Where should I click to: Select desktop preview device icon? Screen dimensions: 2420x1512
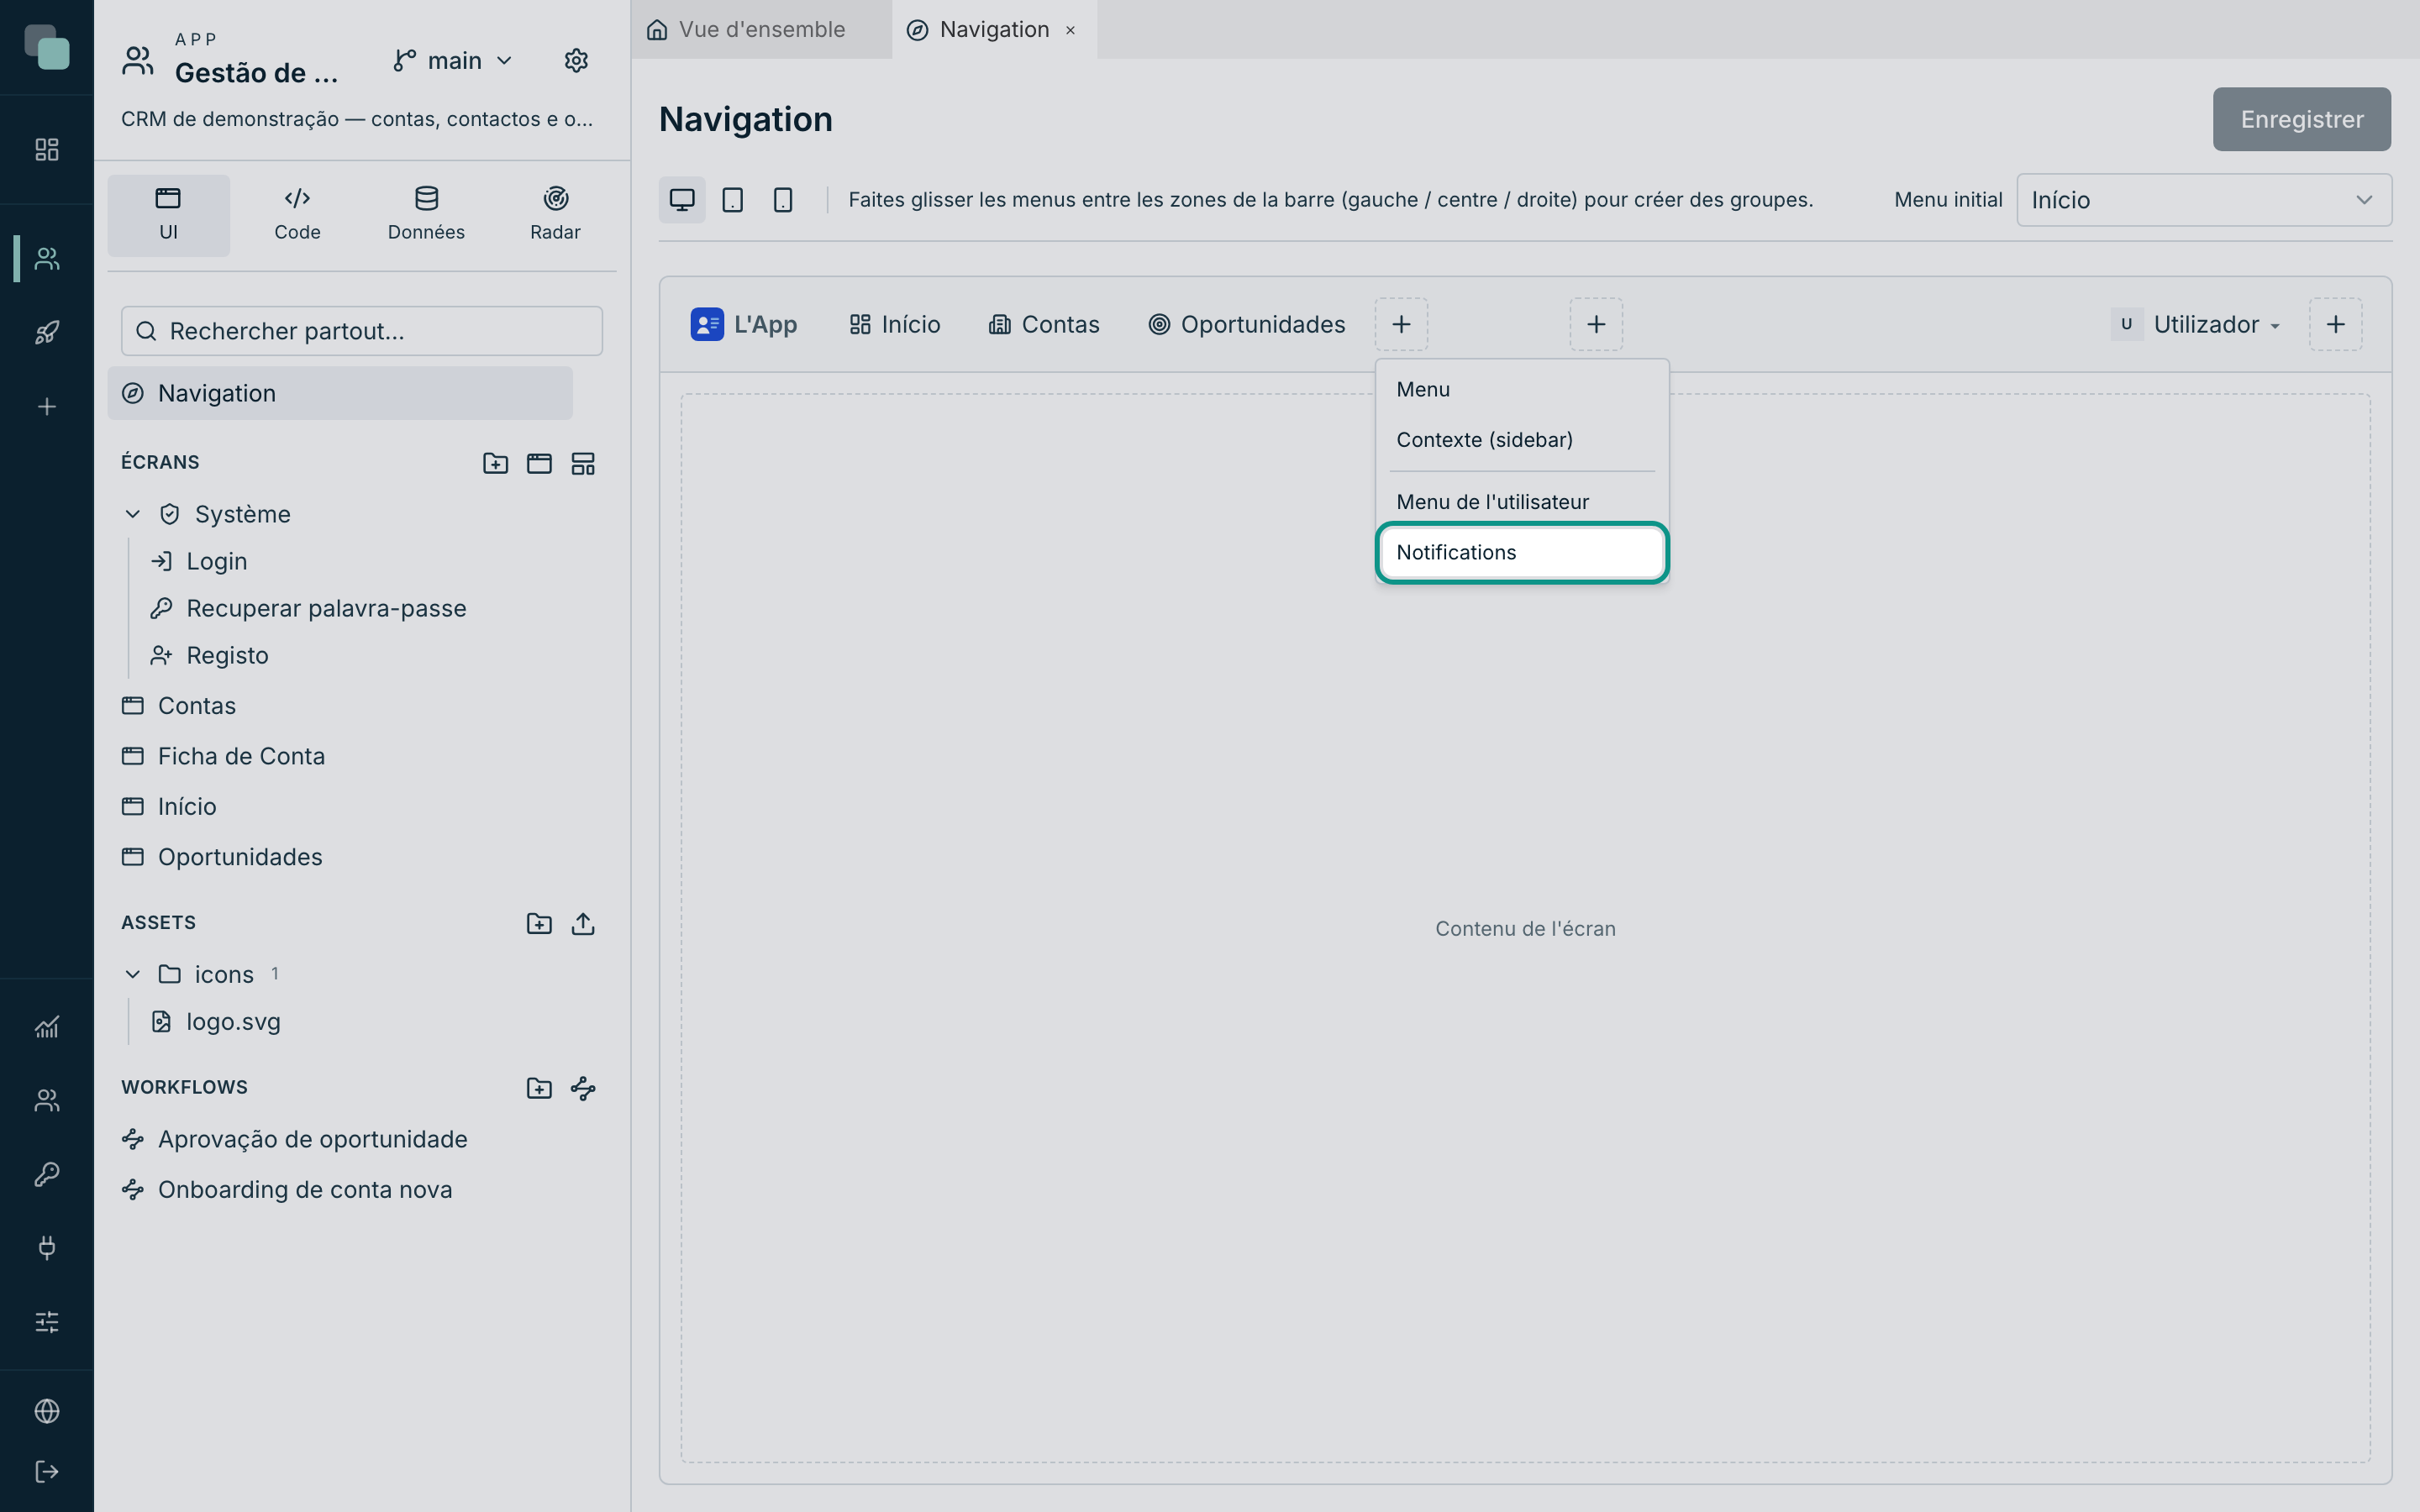(x=682, y=200)
